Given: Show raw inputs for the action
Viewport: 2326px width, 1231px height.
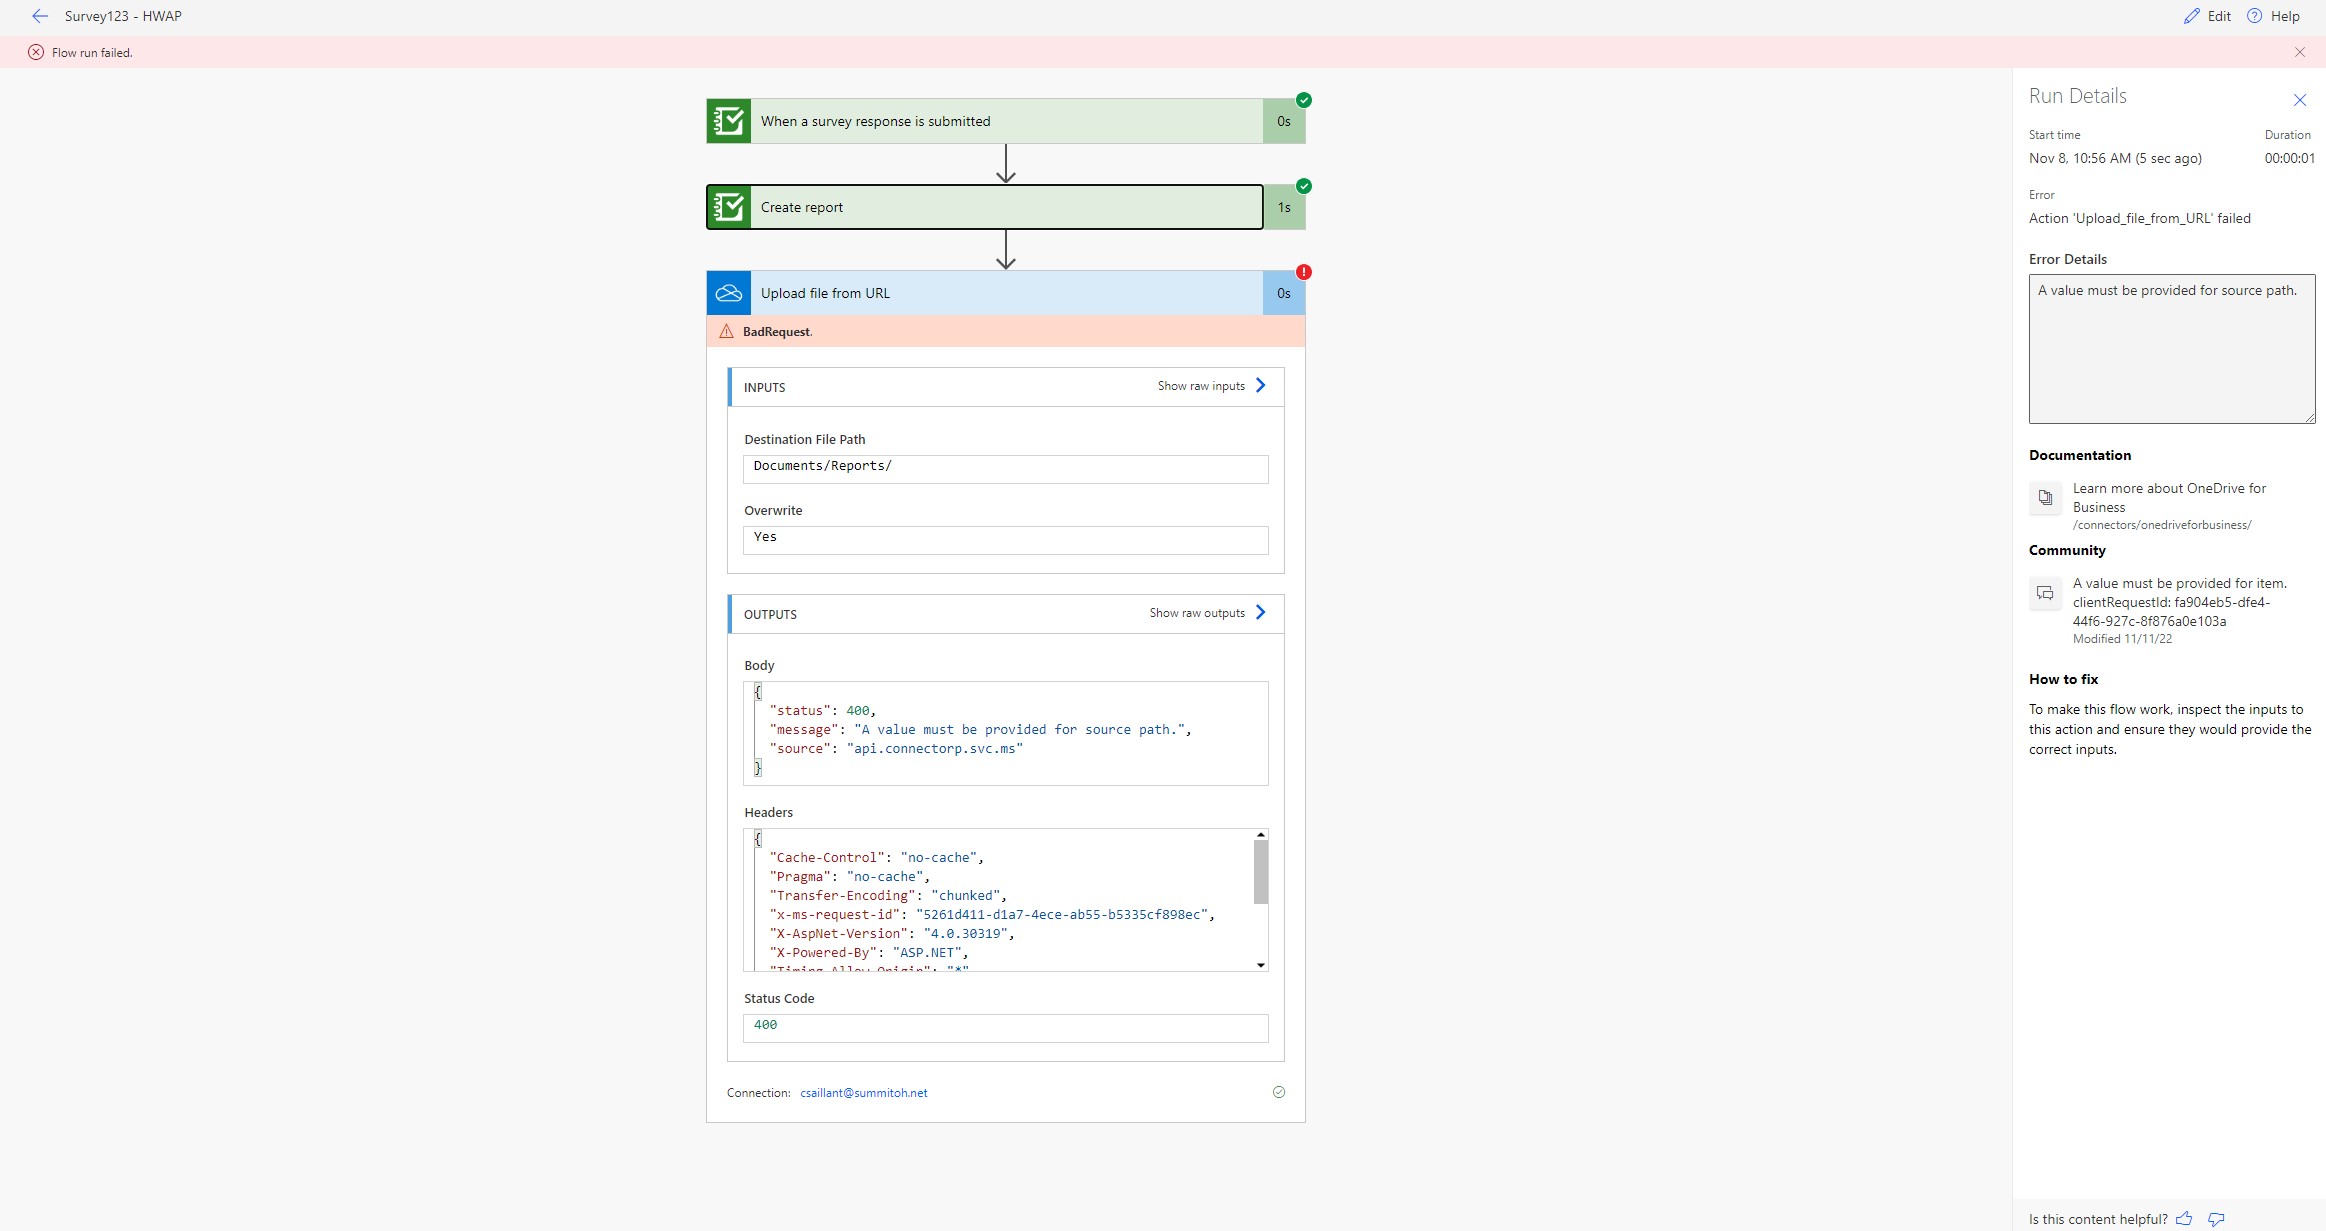Looking at the screenshot, I should (x=1212, y=386).
